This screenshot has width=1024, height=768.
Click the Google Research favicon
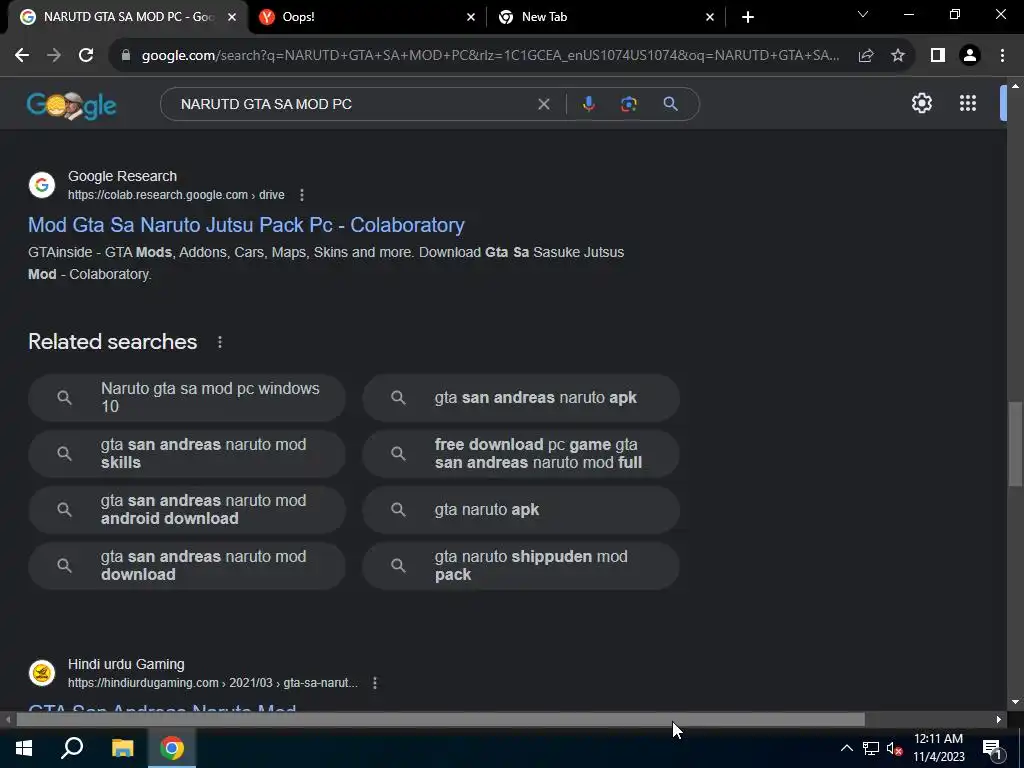[x=42, y=185]
